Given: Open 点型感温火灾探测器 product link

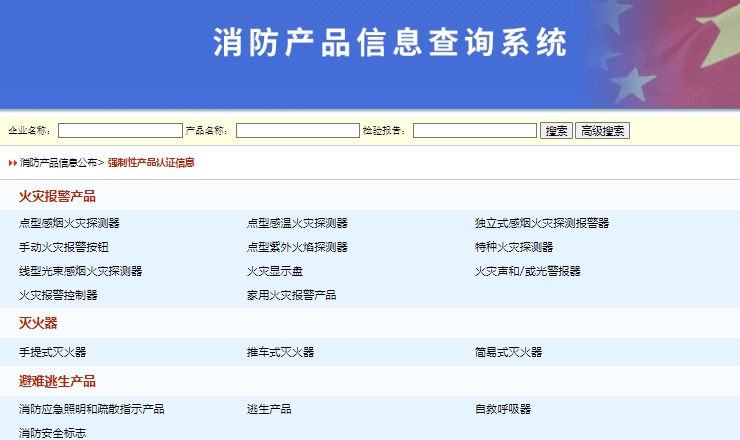Looking at the screenshot, I should (297, 223).
